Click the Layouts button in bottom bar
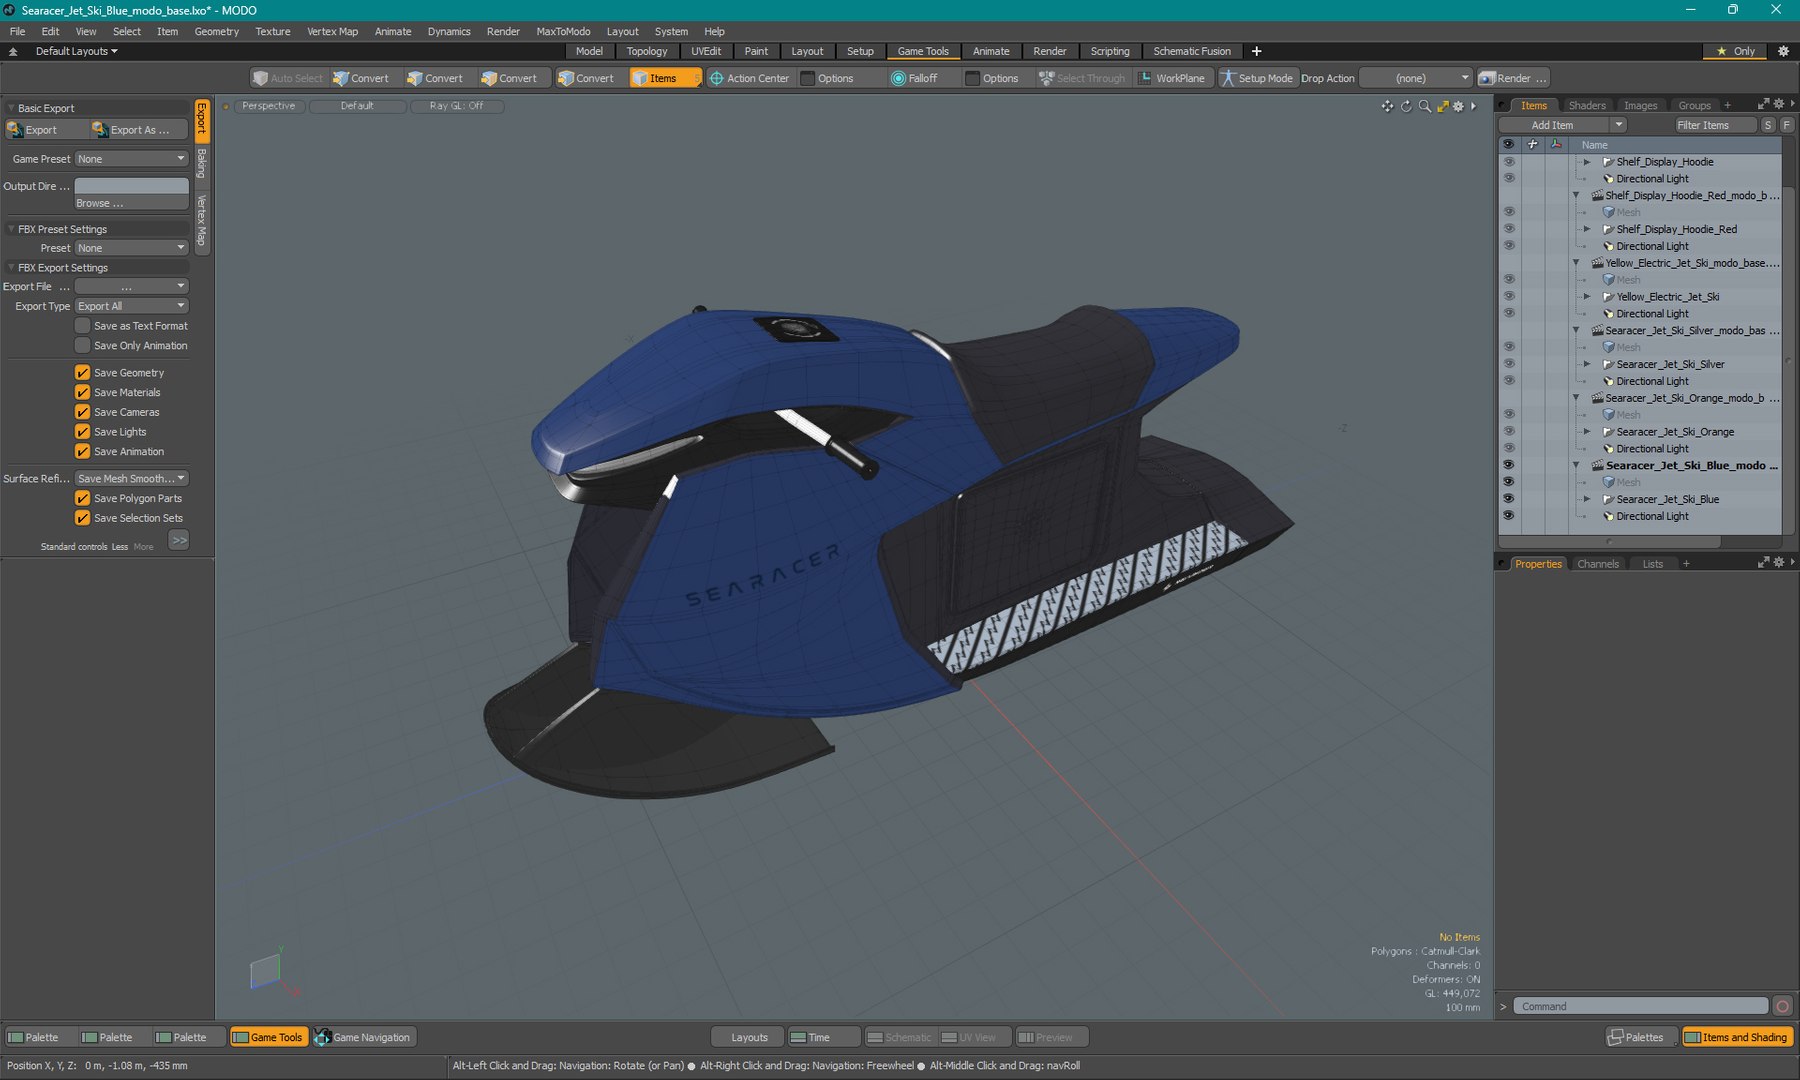1800x1080 pixels. coord(749,1037)
